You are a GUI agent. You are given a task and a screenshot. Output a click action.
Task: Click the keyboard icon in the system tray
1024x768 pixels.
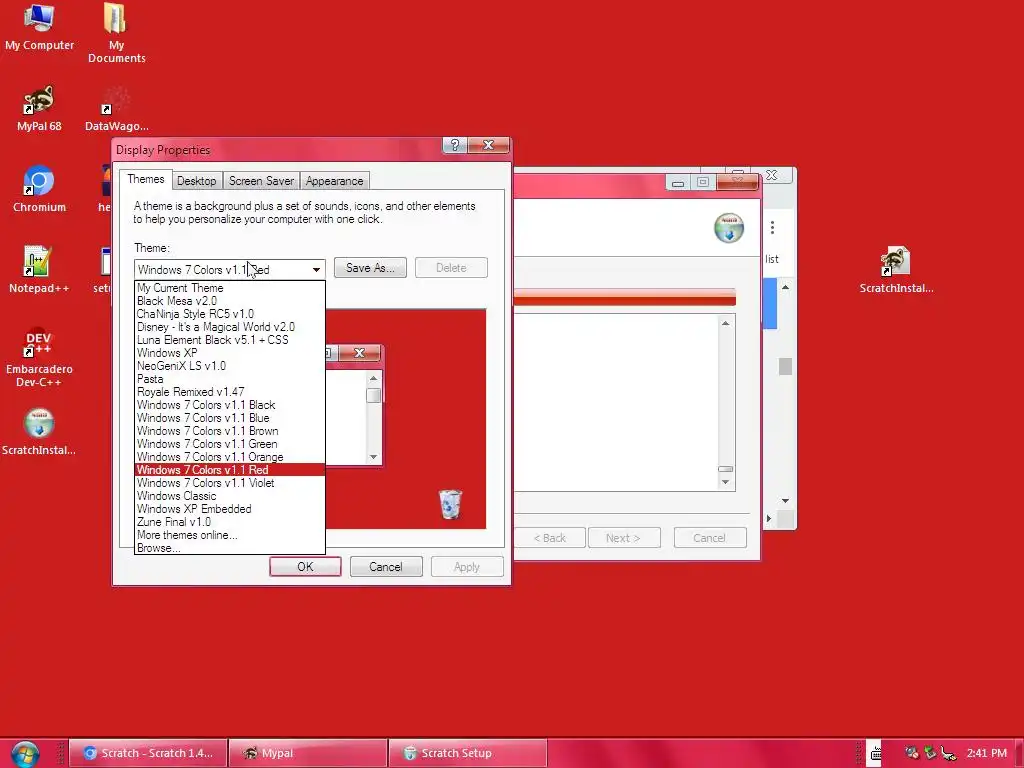(875, 754)
